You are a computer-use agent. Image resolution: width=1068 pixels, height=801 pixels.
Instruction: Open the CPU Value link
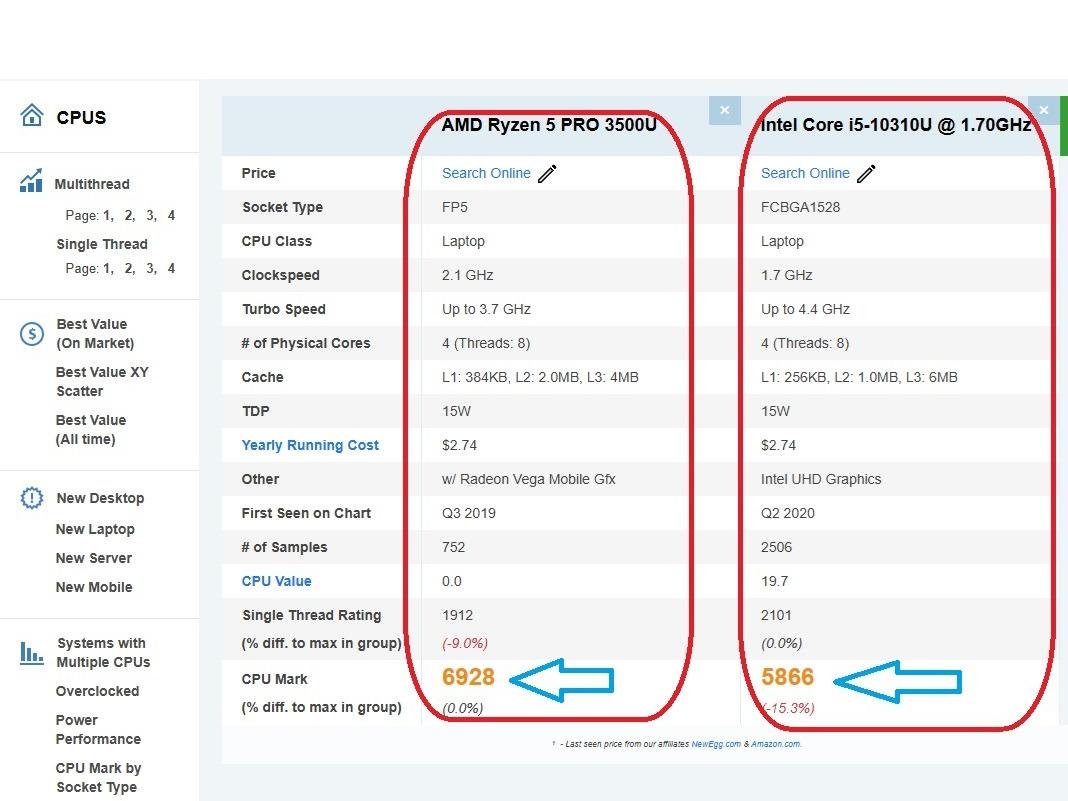coord(276,581)
